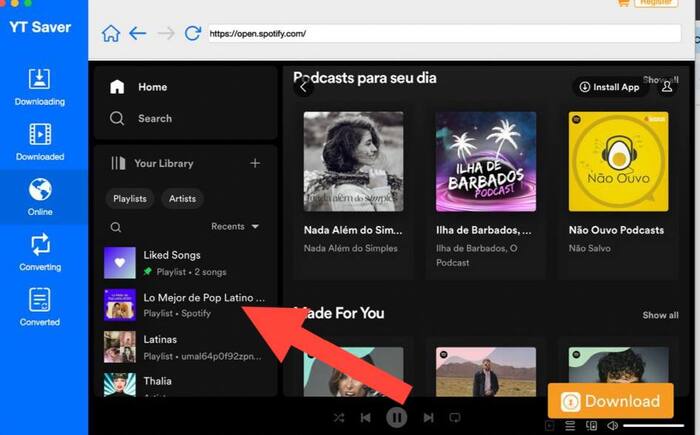Select the Online globe tab
The height and width of the screenshot is (435, 700).
(40, 197)
